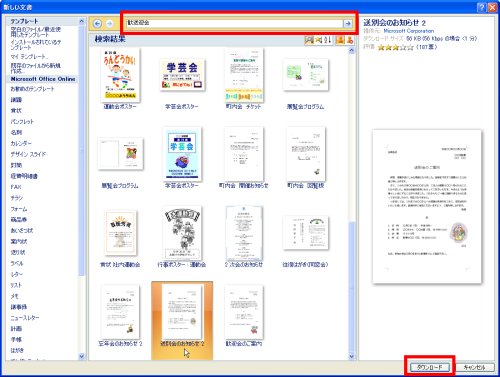Select レター in the category list
This screenshot has height=377, width=500.
17,274
